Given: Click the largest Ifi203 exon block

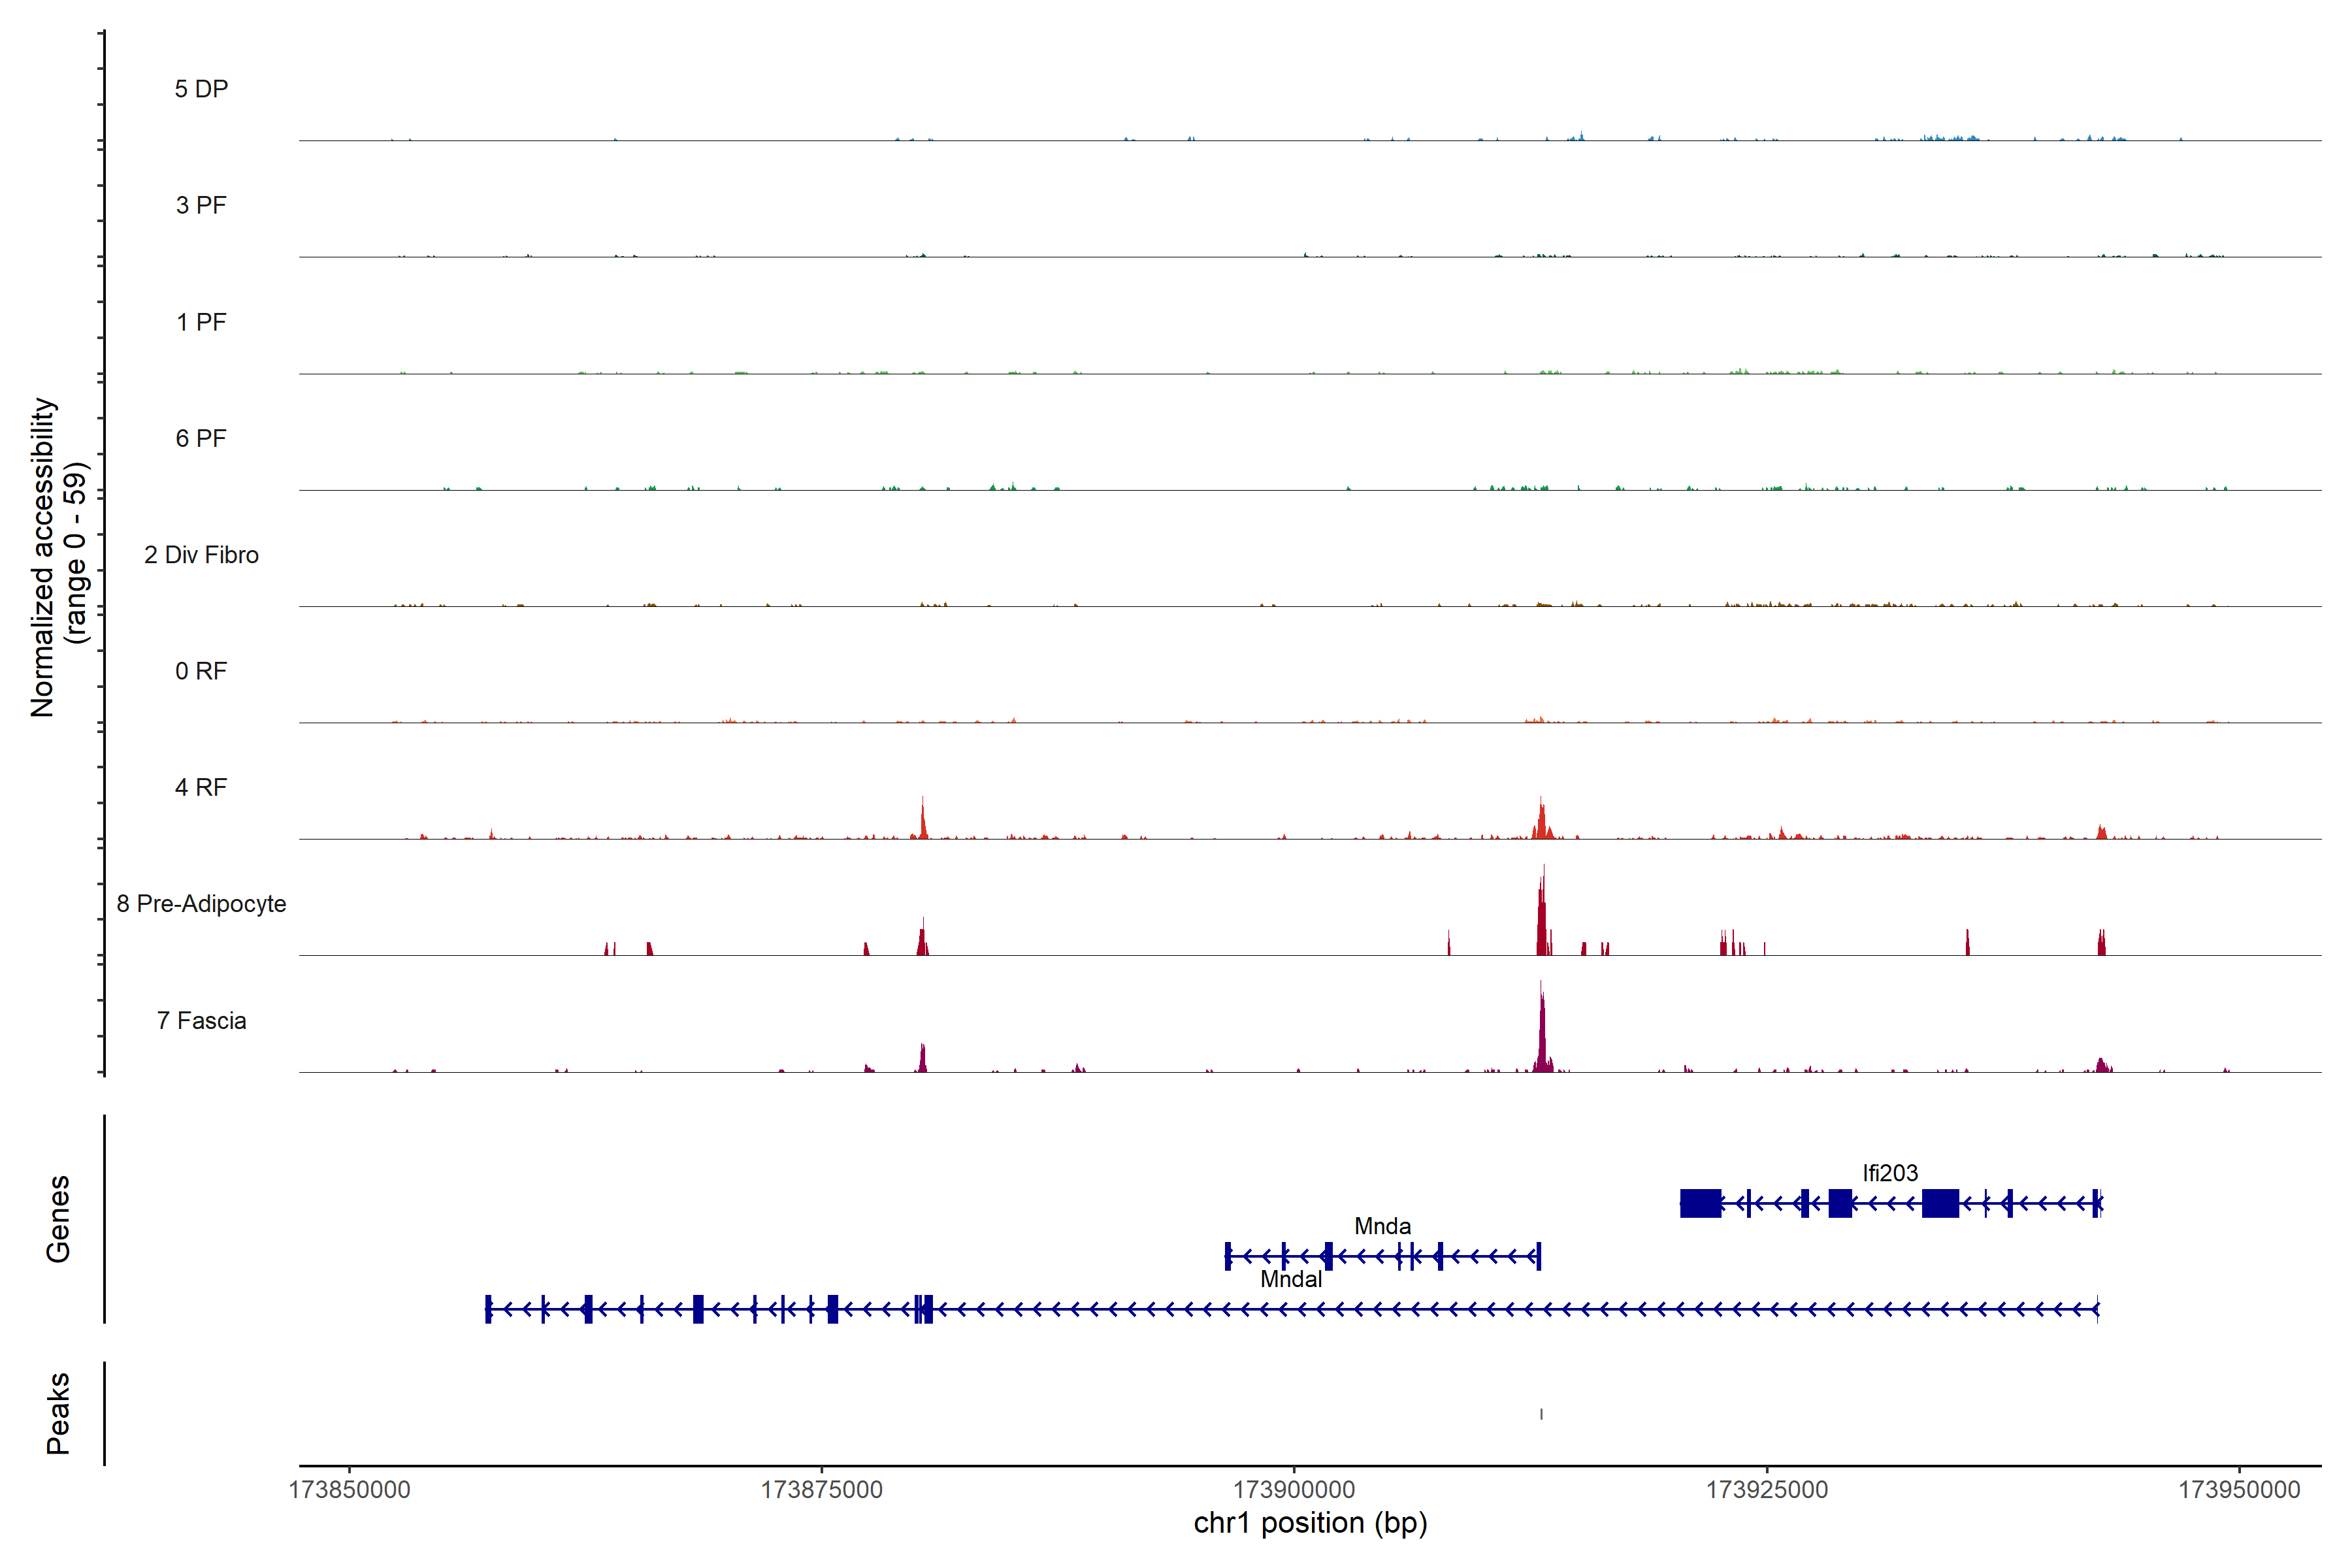Looking at the screenshot, I should pos(1700,1203).
